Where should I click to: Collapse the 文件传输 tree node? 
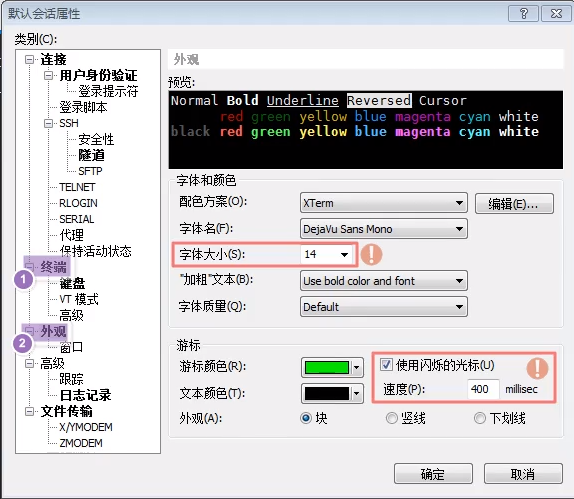pos(30,411)
